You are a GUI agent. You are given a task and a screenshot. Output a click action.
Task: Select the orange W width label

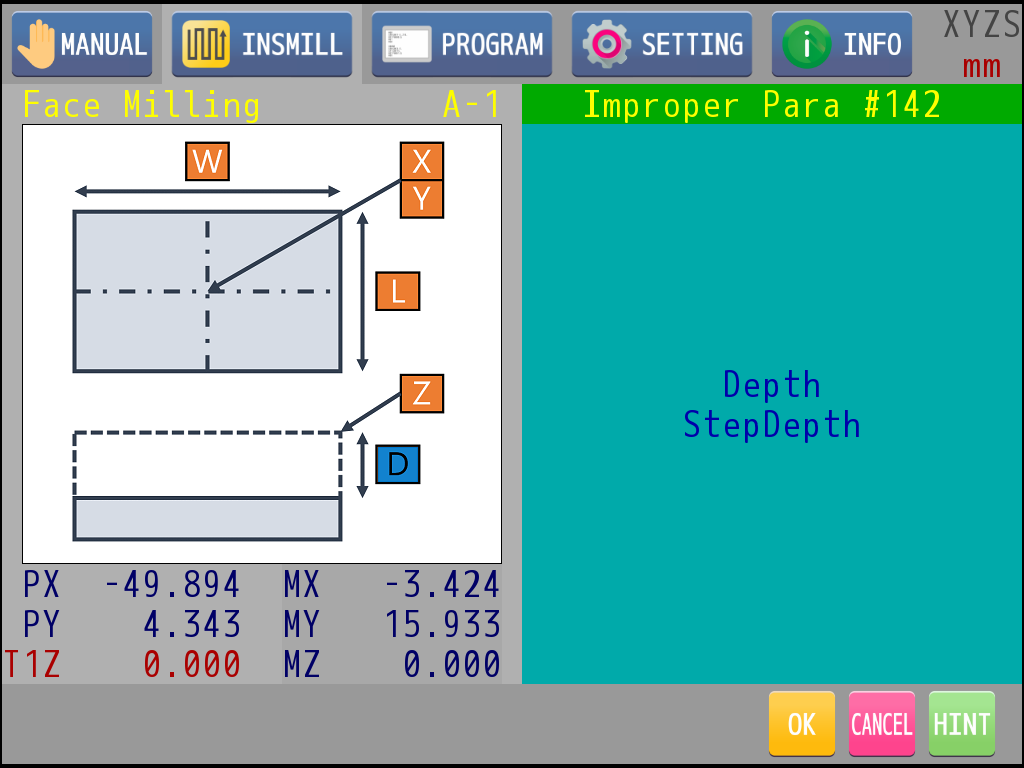click(207, 161)
